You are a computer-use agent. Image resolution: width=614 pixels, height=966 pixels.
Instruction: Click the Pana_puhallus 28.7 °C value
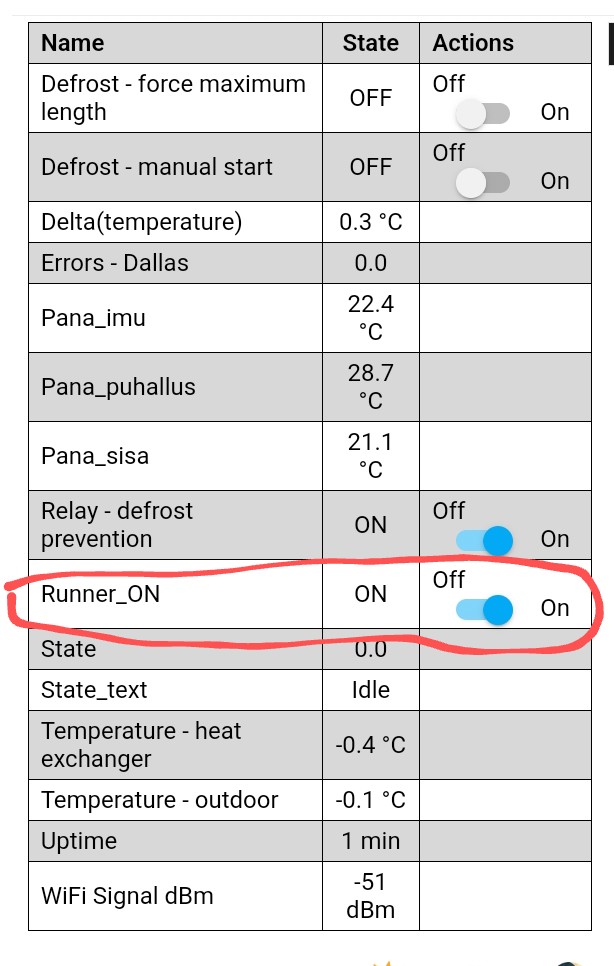(370, 387)
